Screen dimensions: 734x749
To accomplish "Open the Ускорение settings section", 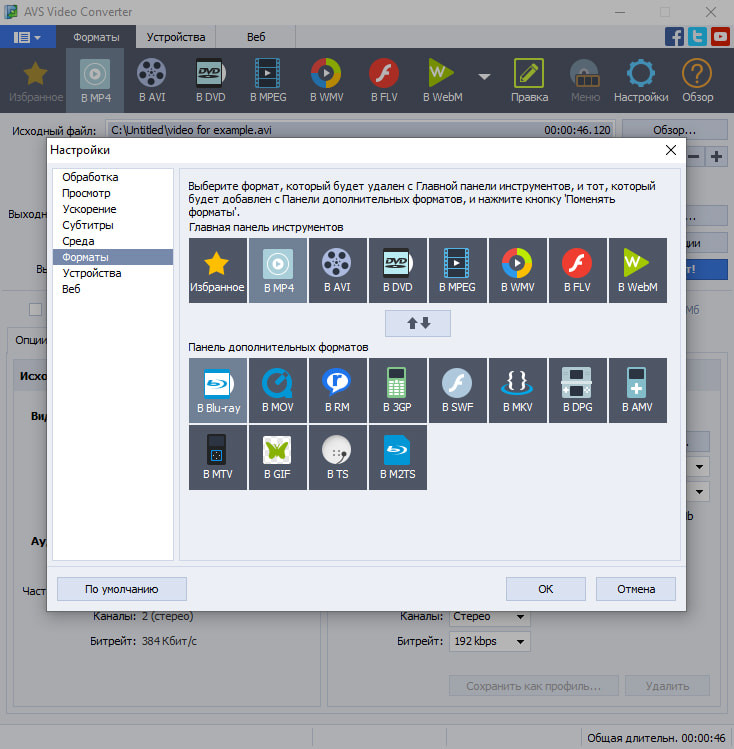I will 113,209.
